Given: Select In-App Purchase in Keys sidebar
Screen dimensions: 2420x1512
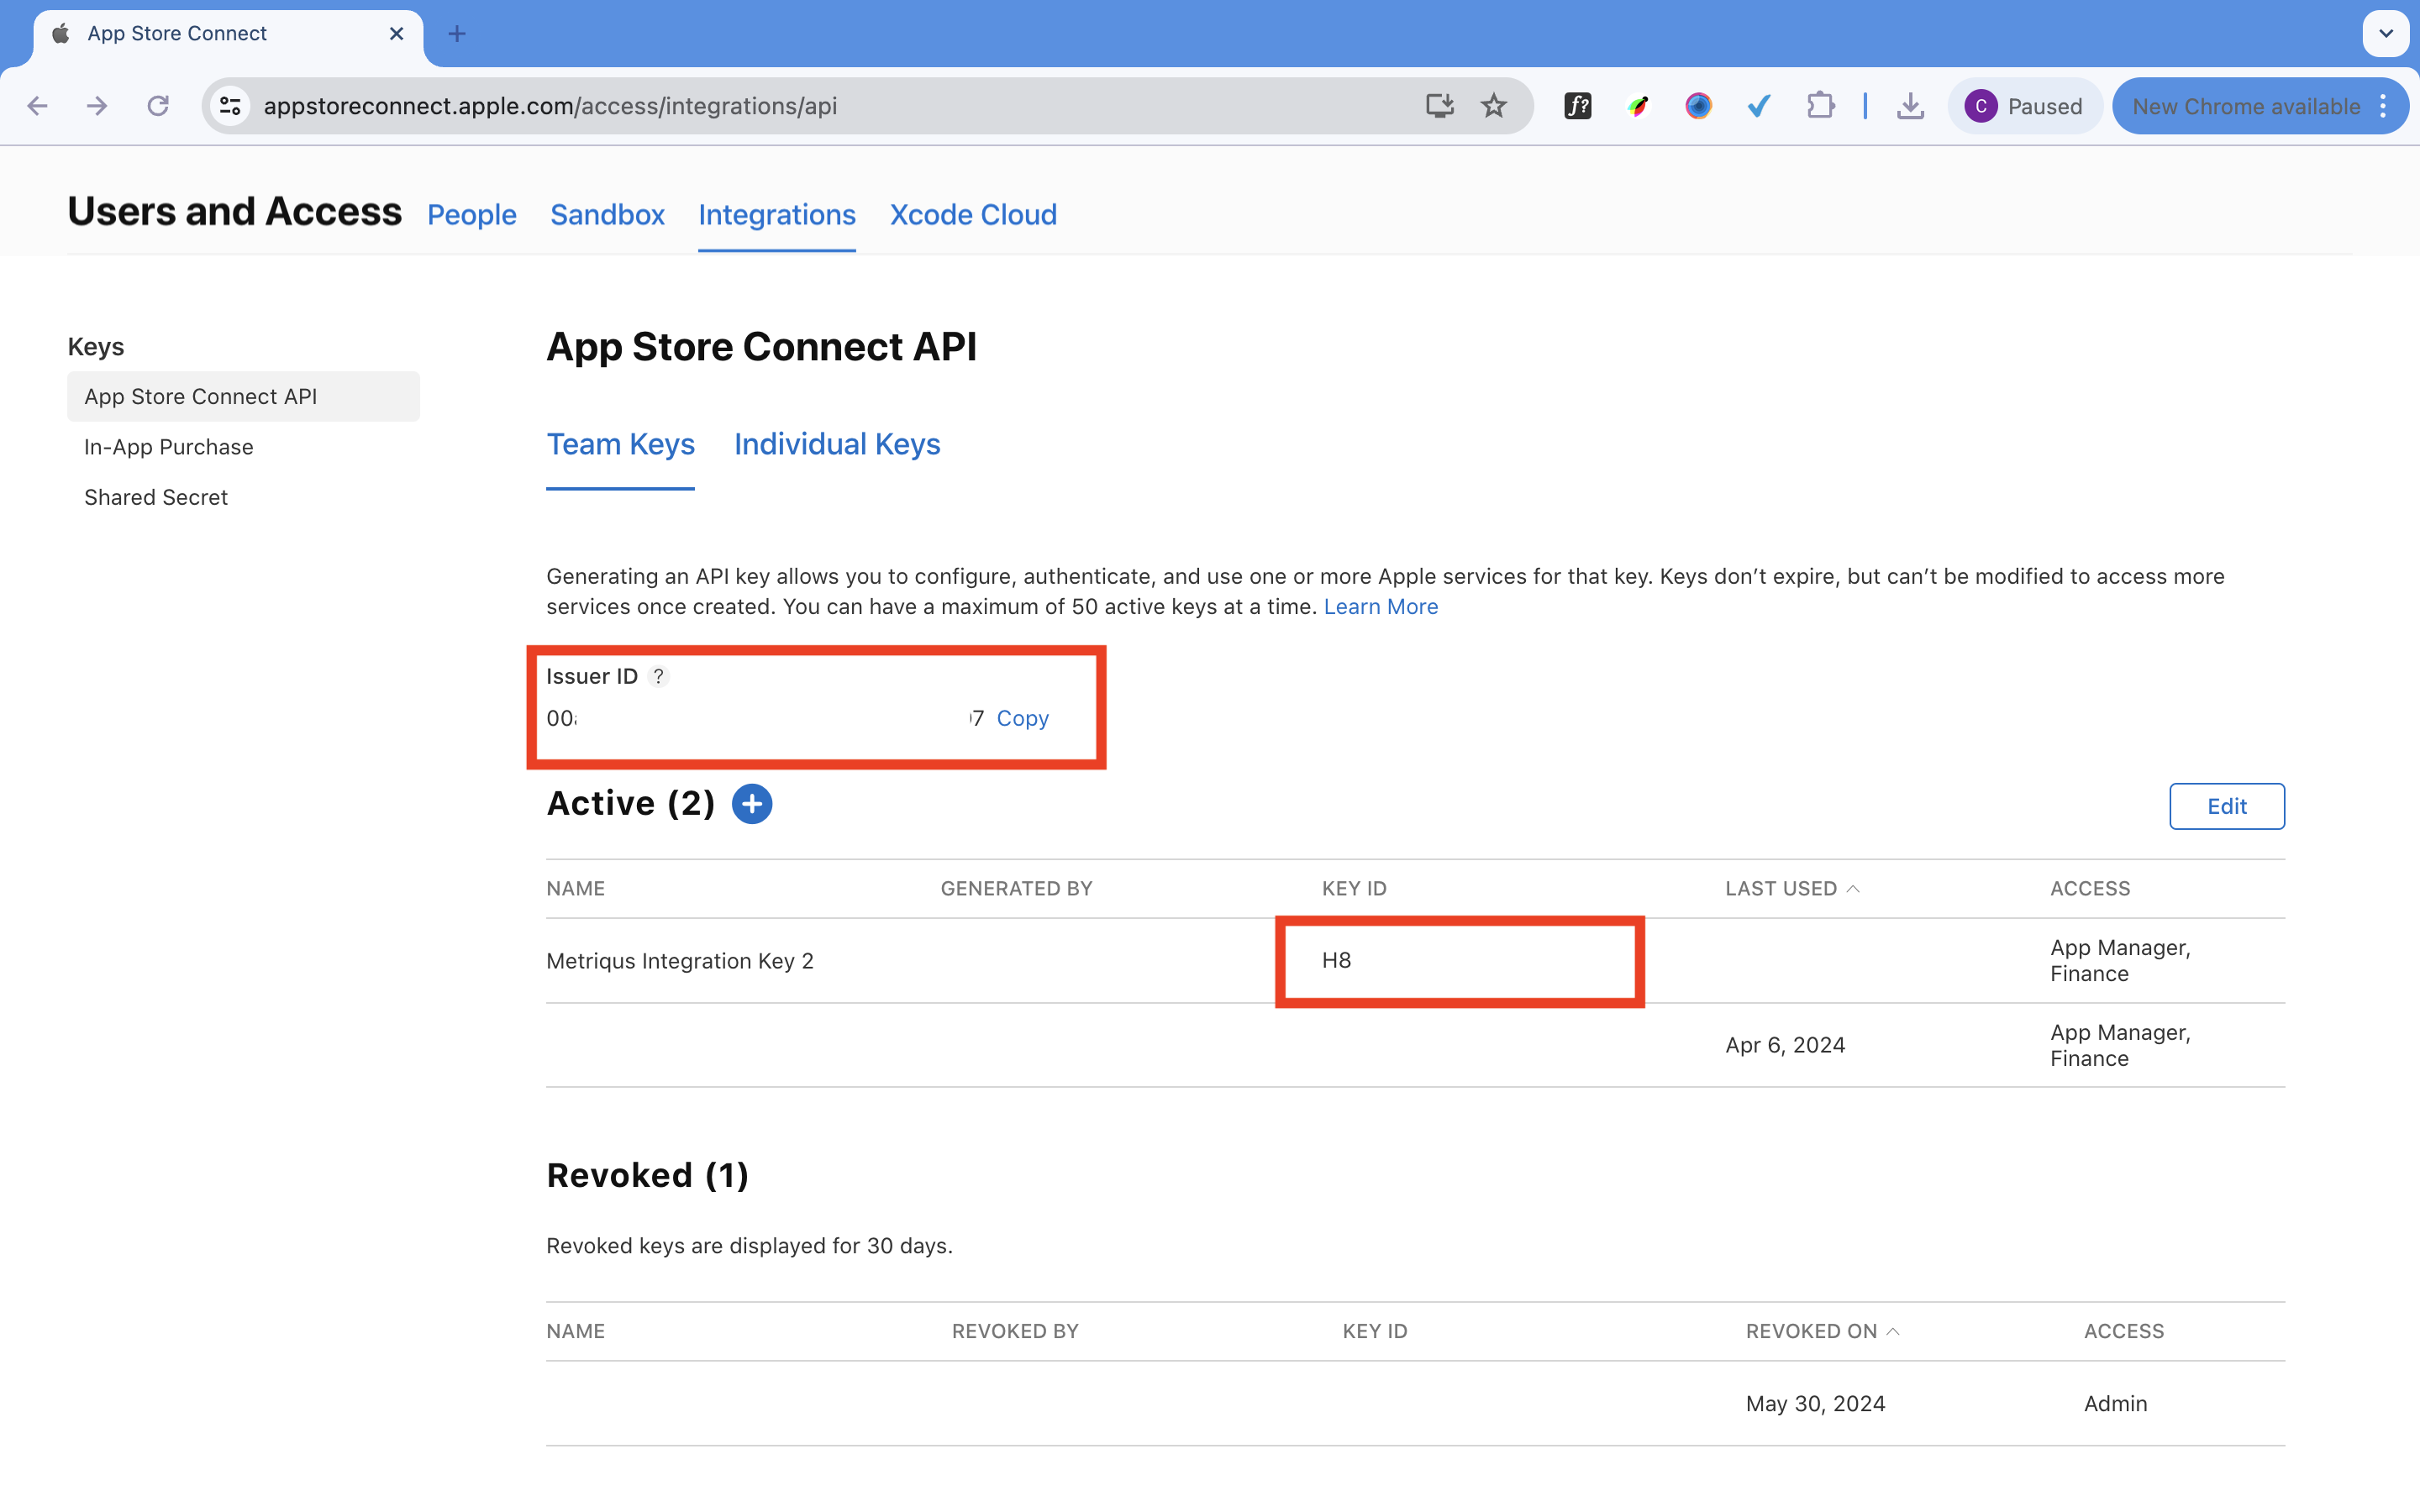Looking at the screenshot, I should coord(169,447).
